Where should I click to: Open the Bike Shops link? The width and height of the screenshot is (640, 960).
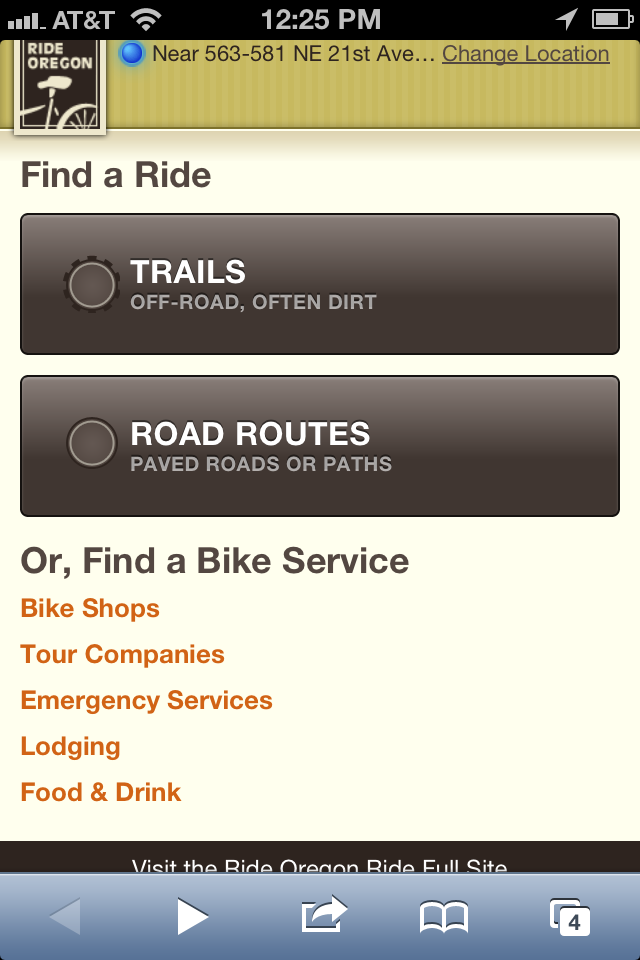pos(90,609)
